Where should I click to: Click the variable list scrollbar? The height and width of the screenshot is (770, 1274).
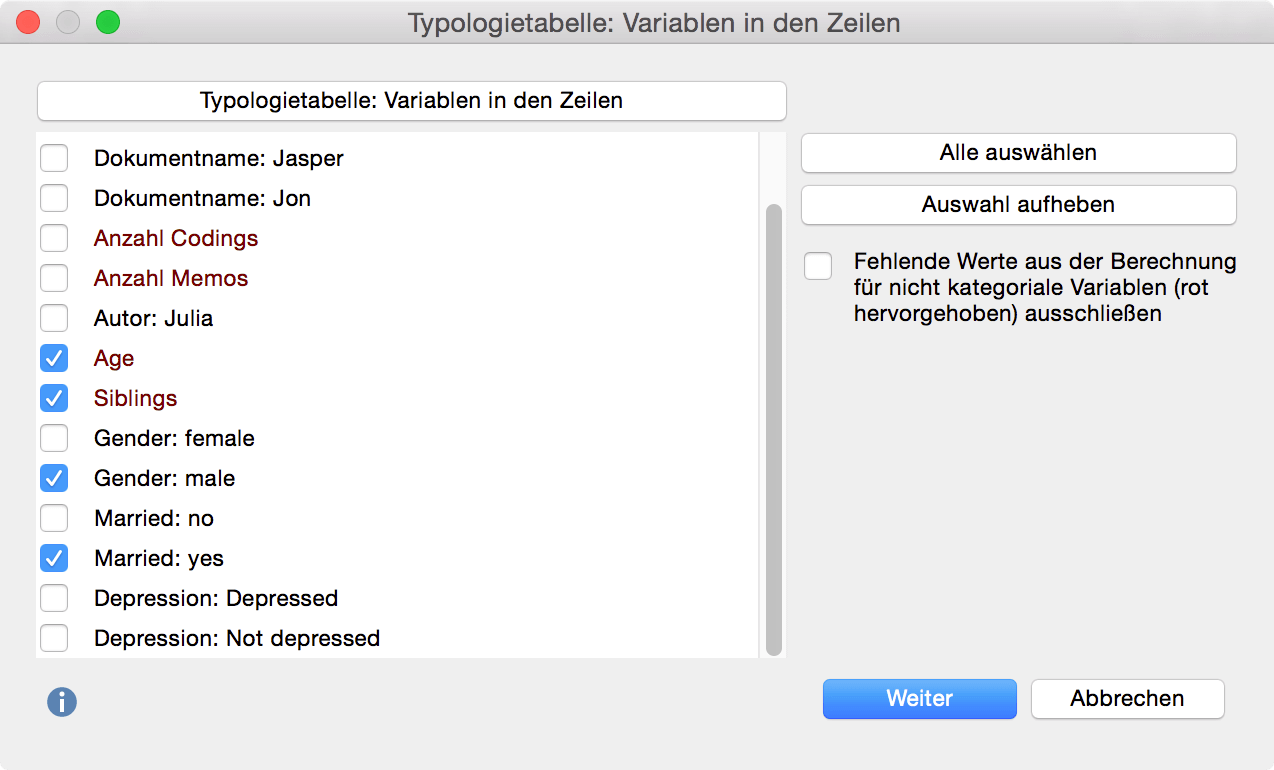773,430
